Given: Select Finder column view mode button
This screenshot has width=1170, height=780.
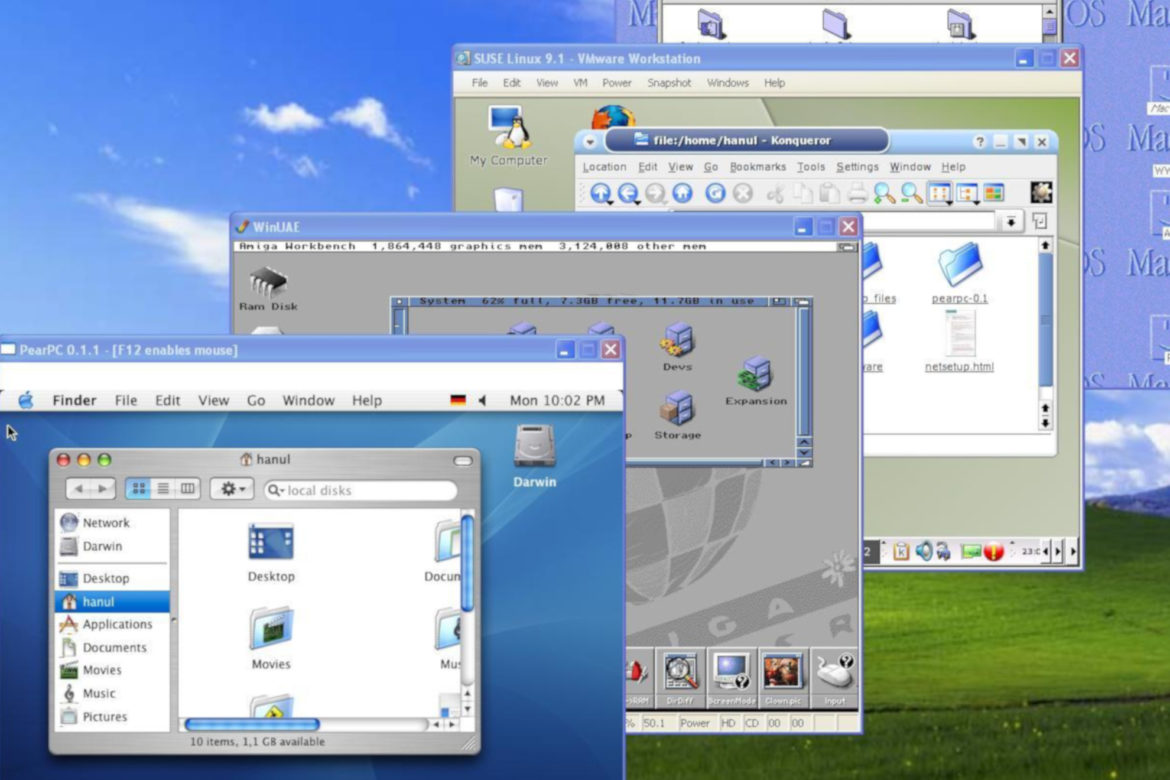Looking at the screenshot, I should 187,489.
